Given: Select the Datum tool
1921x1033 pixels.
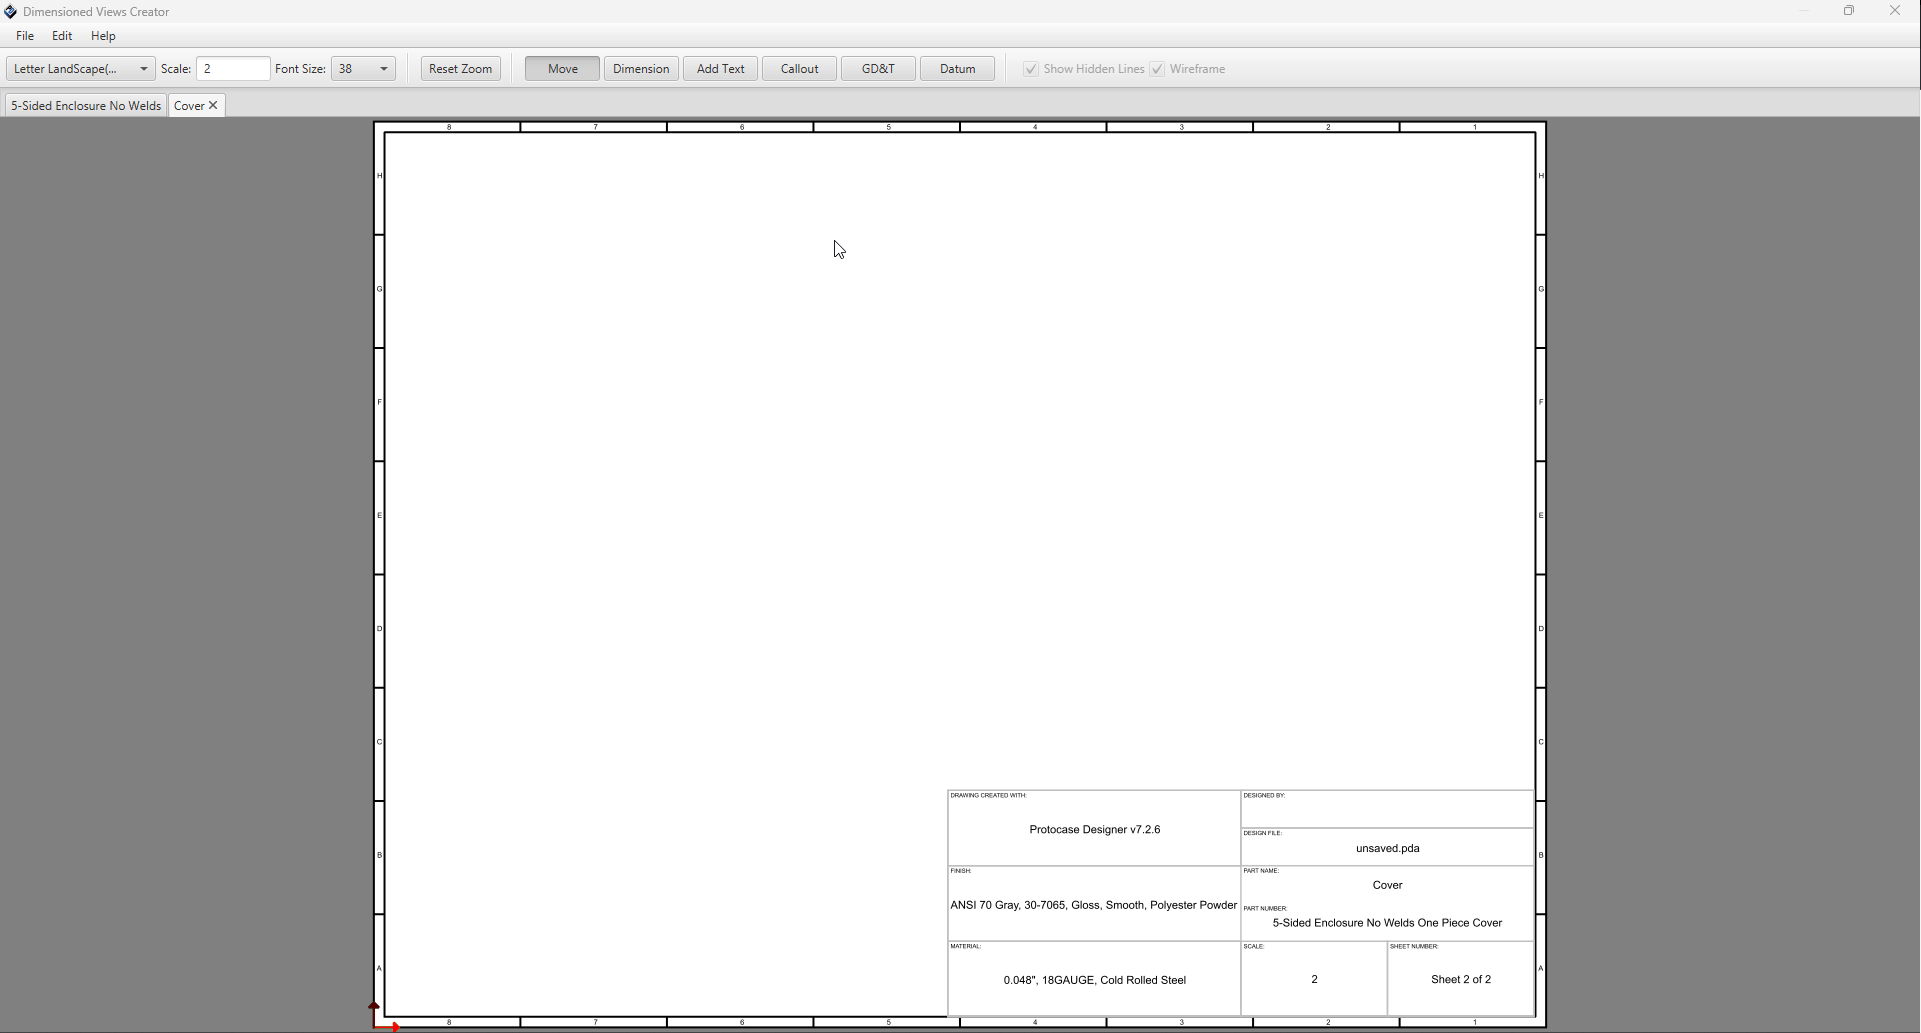Looking at the screenshot, I should tap(957, 69).
